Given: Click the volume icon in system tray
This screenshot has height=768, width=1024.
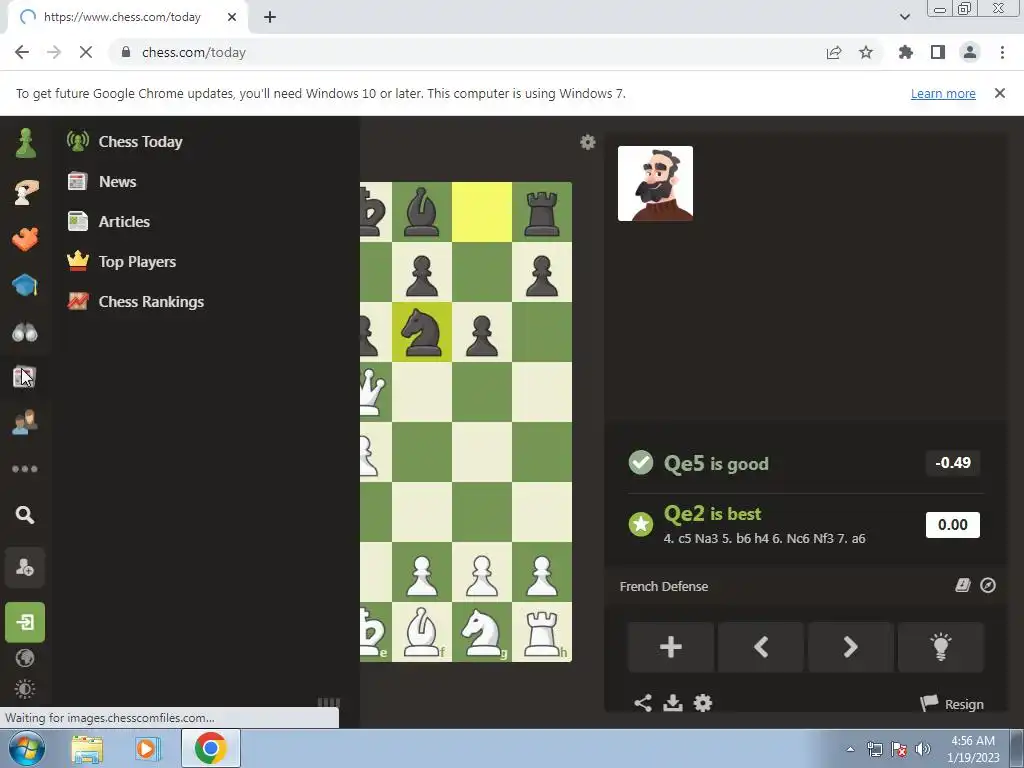Looking at the screenshot, I should coord(923,749).
